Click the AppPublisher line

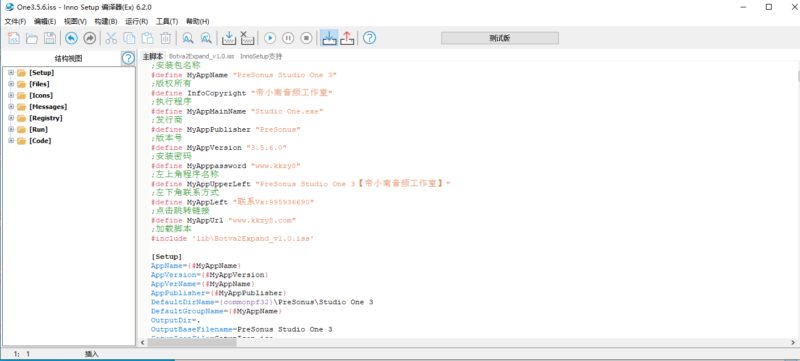click(218, 293)
